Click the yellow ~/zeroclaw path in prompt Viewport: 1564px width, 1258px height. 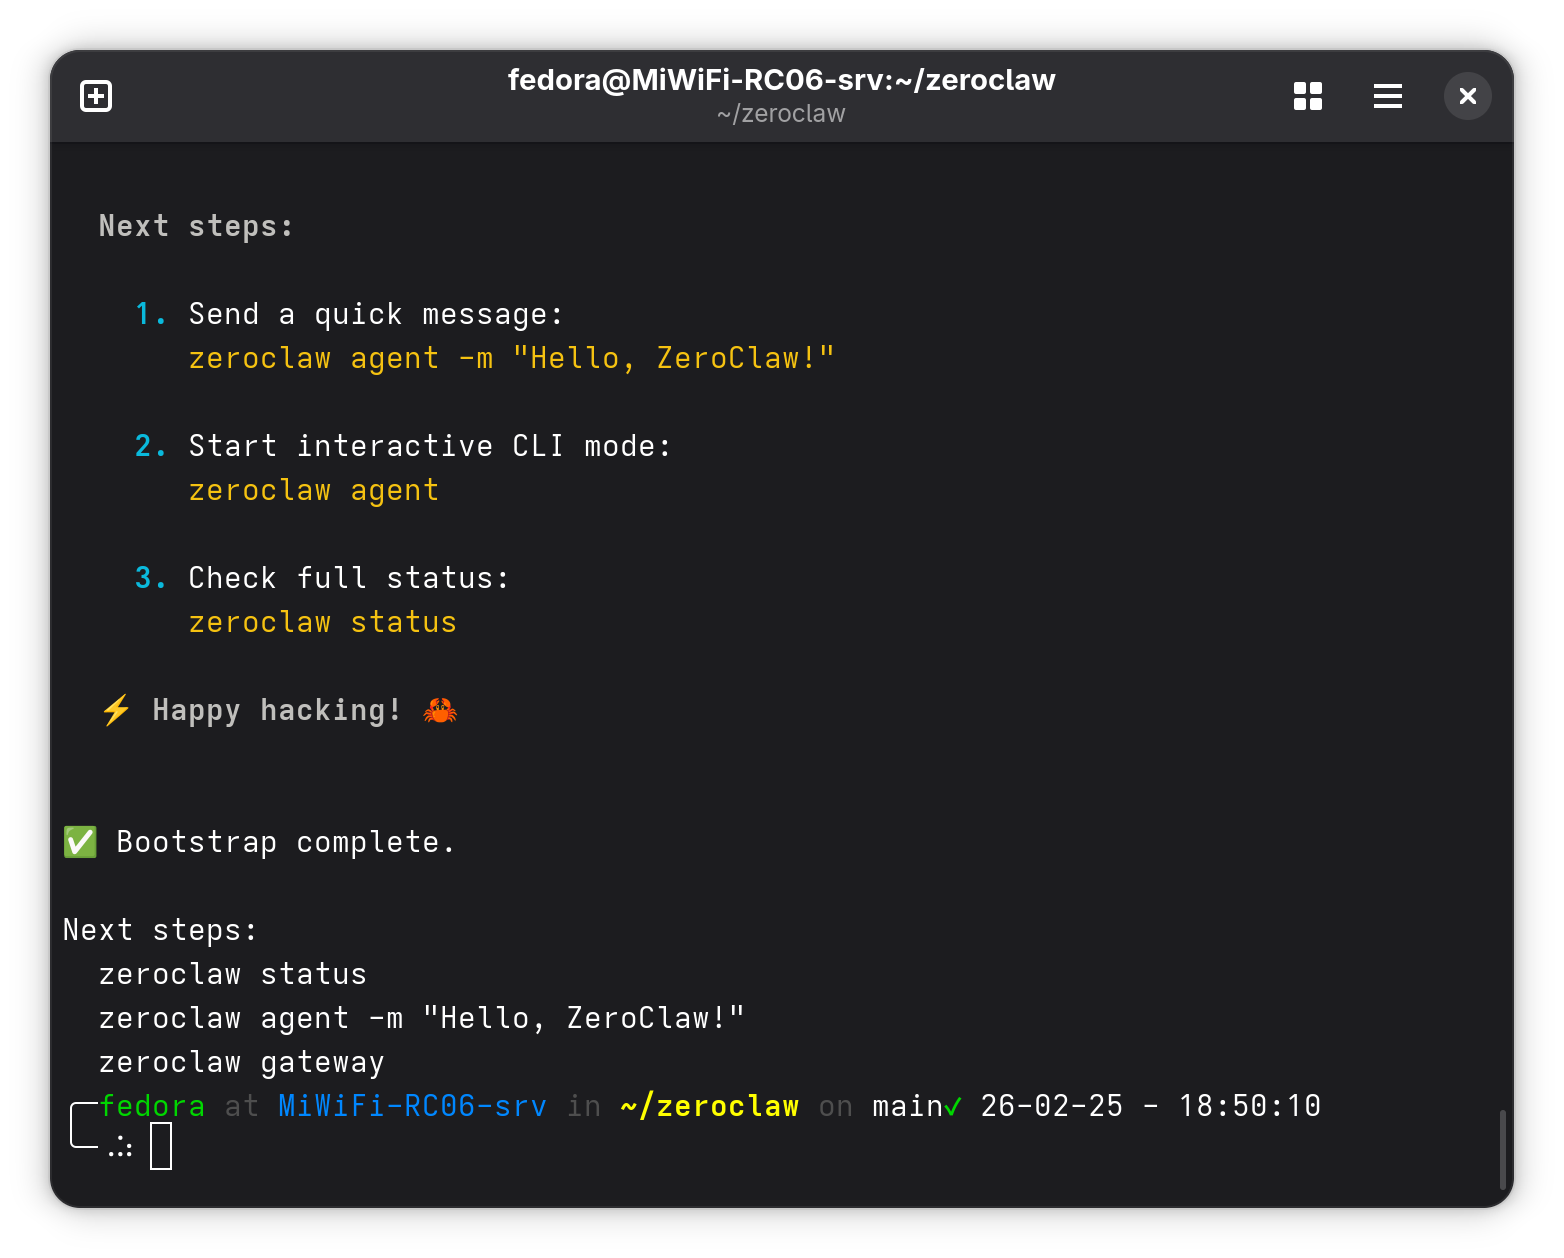tap(709, 1106)
